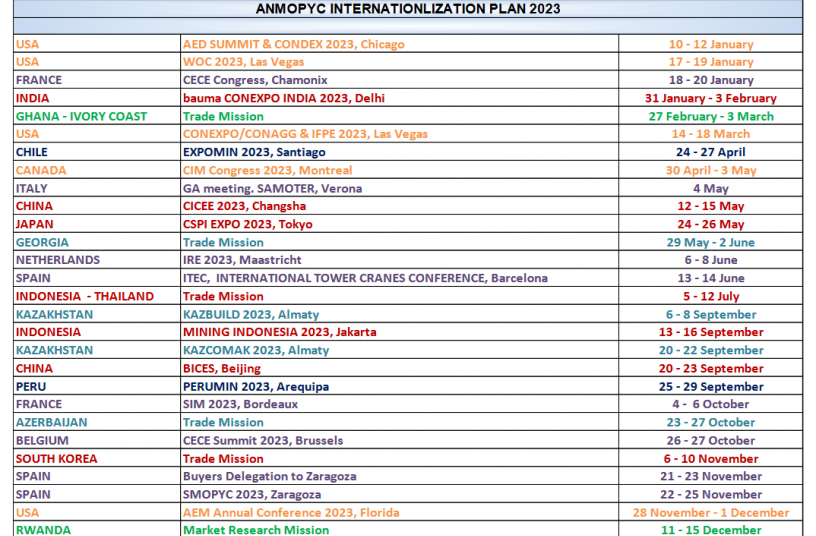Click 'CECE Congress, Chamonix' cell
This screenshot has width=816, height=536.
tap(400, 80)
